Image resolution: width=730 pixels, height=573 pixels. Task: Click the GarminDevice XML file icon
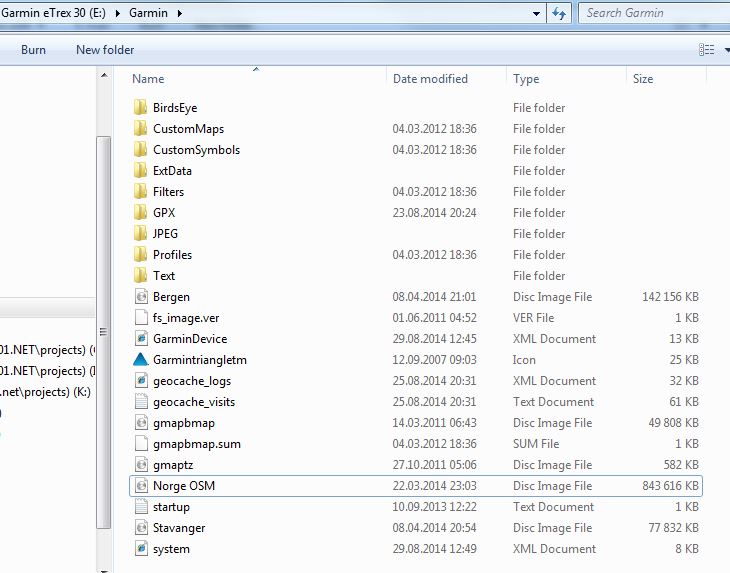141,338
